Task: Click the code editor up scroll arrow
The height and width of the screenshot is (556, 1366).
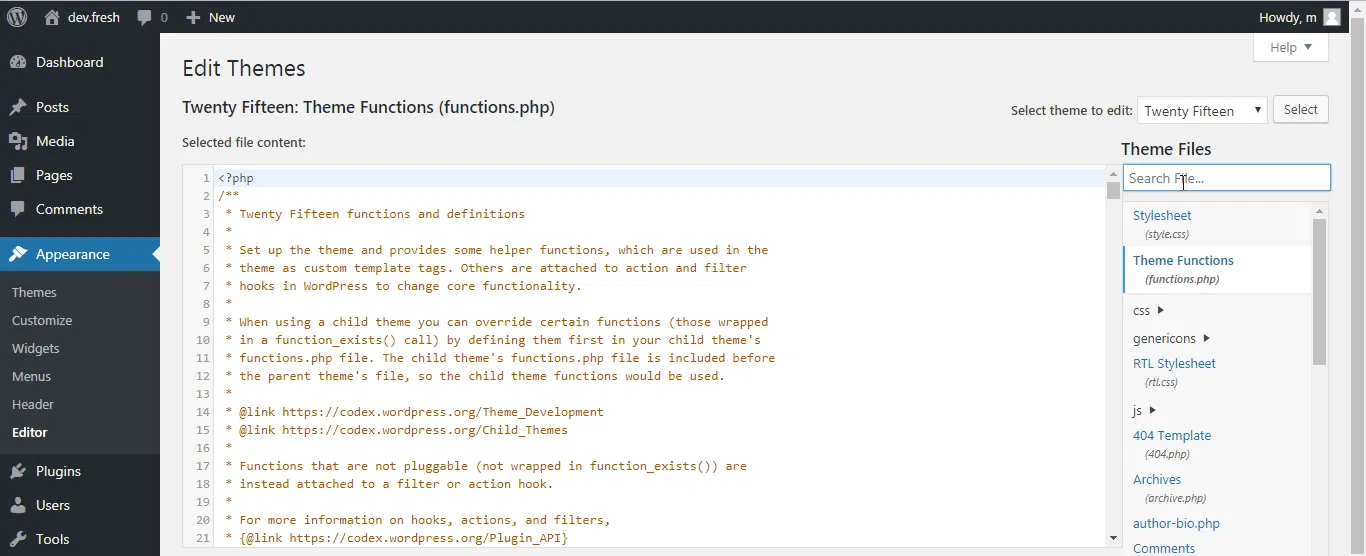Action: coord(1113,174)
